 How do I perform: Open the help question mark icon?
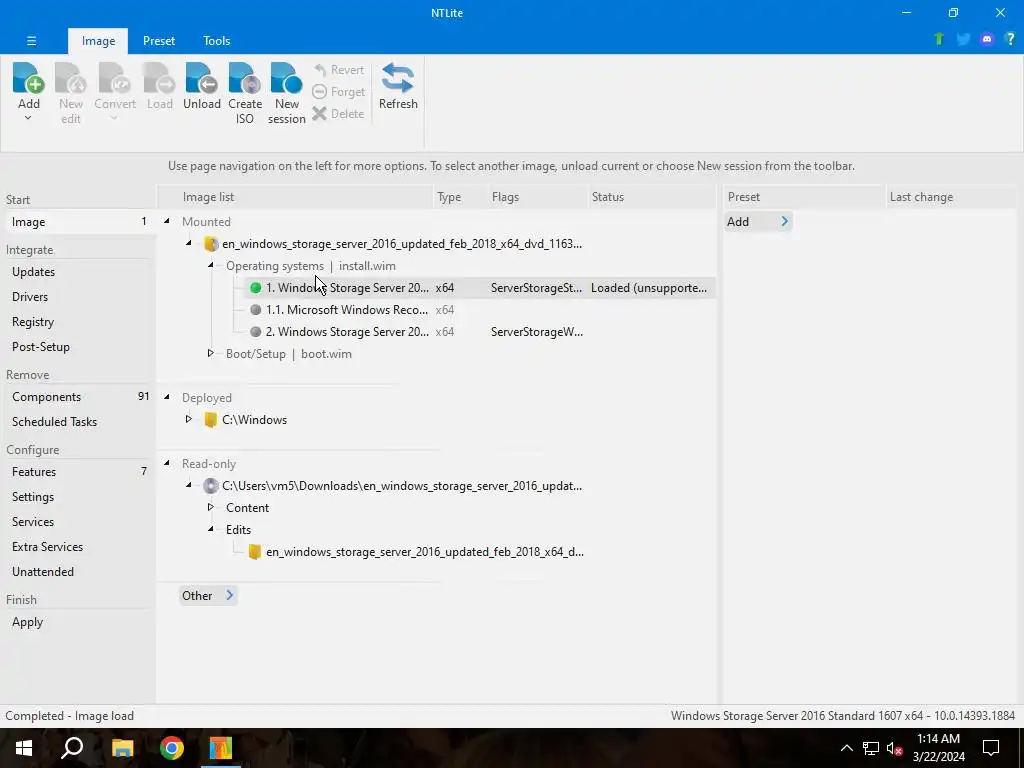point(1010,39)
